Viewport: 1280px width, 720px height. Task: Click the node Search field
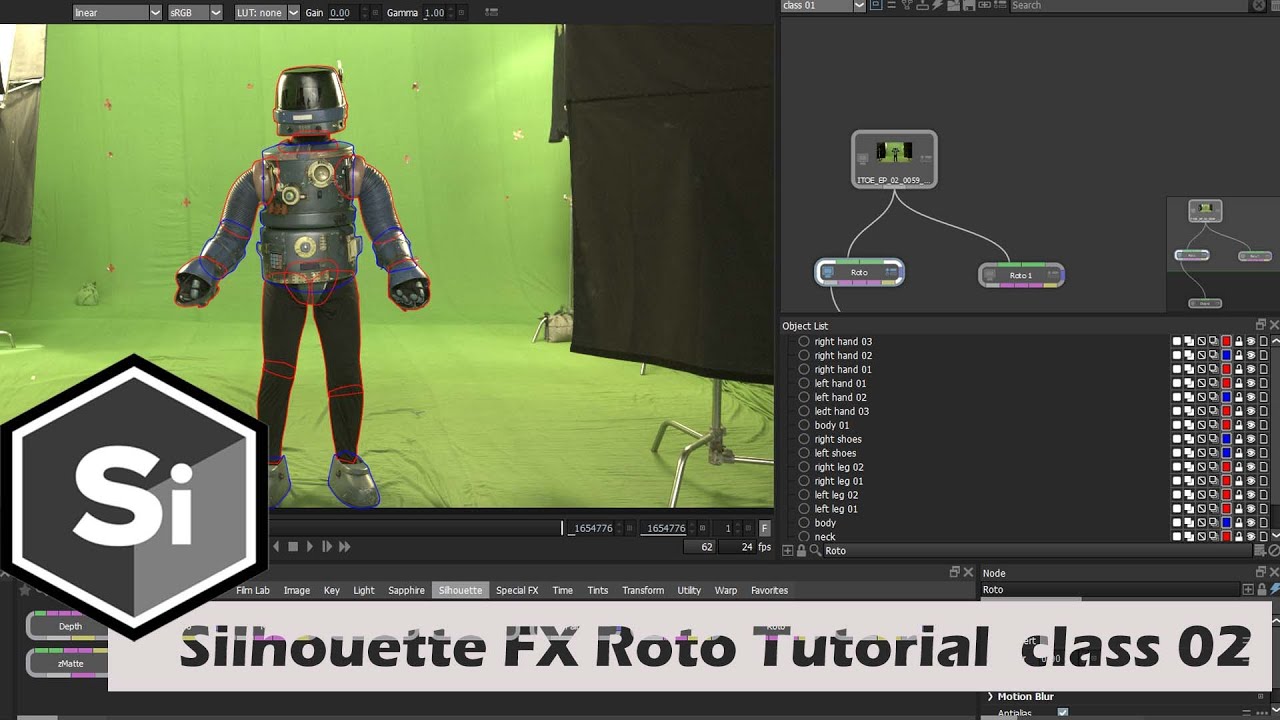(1130, 6)
